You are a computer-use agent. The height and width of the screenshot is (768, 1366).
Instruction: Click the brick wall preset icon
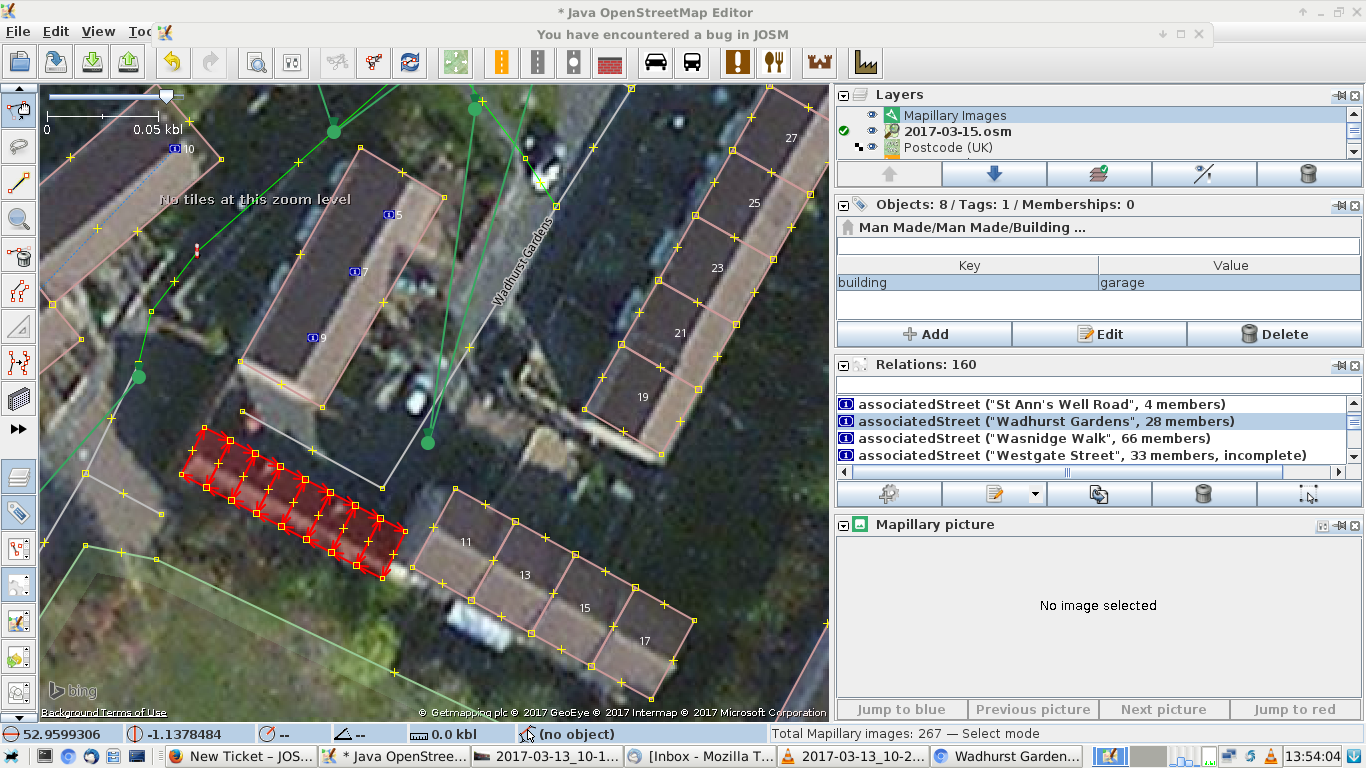610,62
